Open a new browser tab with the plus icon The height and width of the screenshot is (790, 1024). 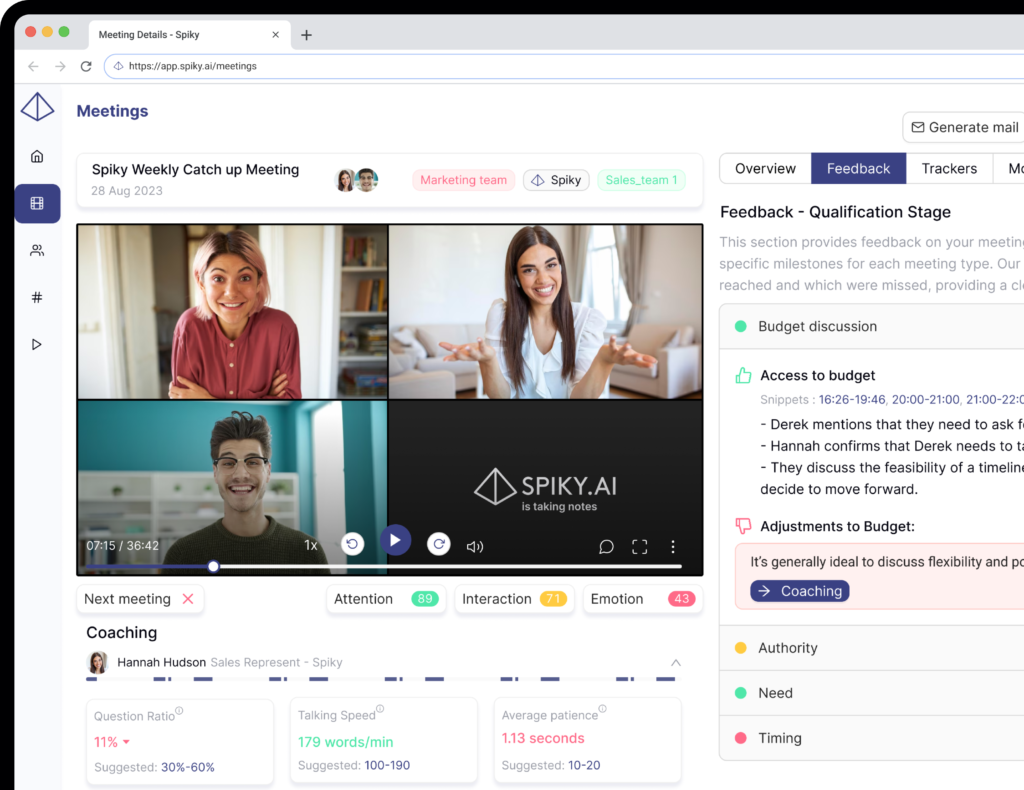[x=306, y=35]
